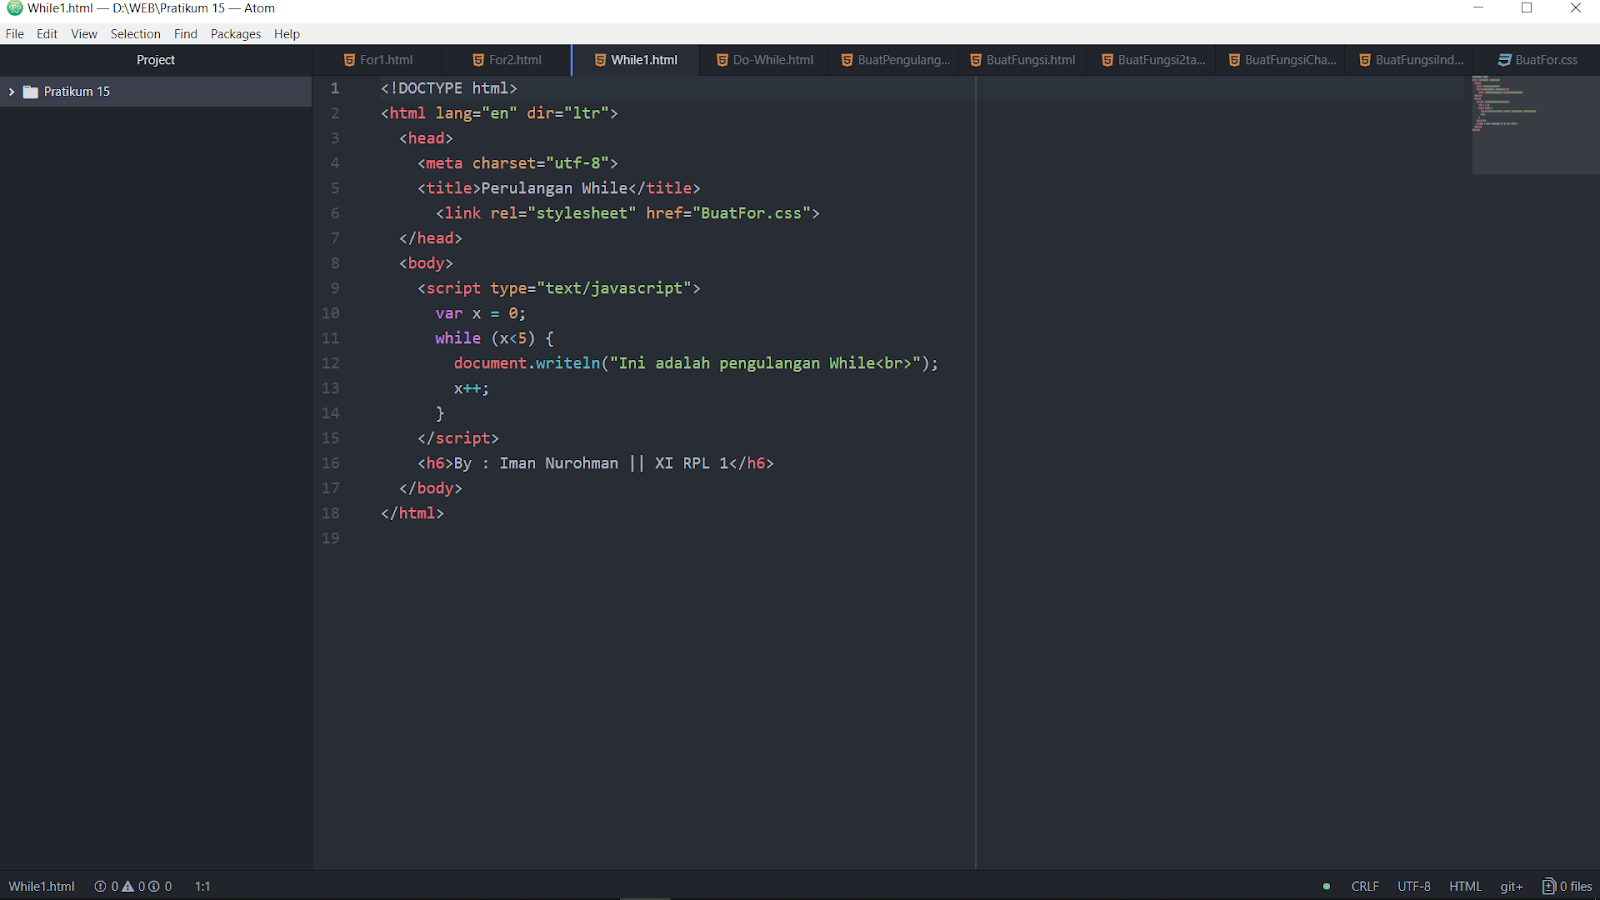Screen dimensions: 1600x900
Task: Open the Packages menu
Action: pyautogui.click(x=236, y=33)
